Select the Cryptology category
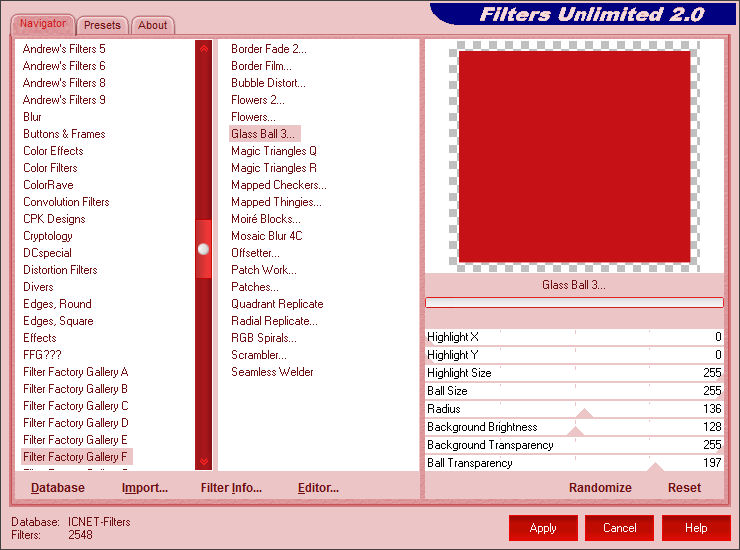Screen dimensions: 740x550 point(48,236)
